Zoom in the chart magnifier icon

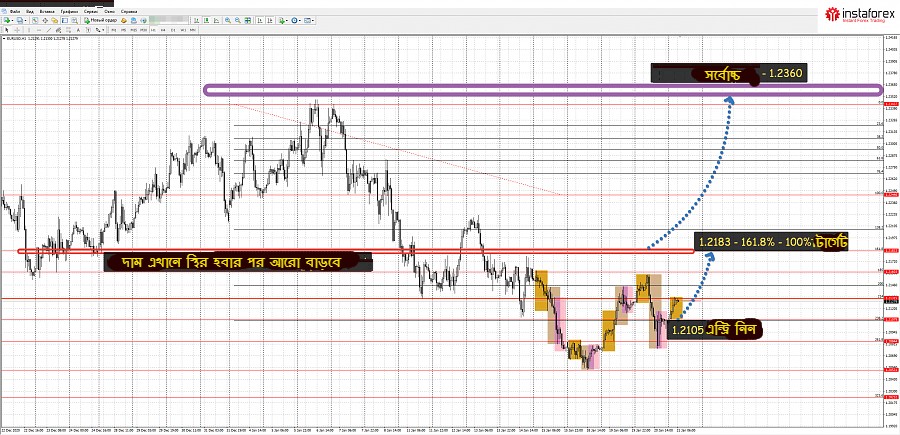tap(227, 21)
